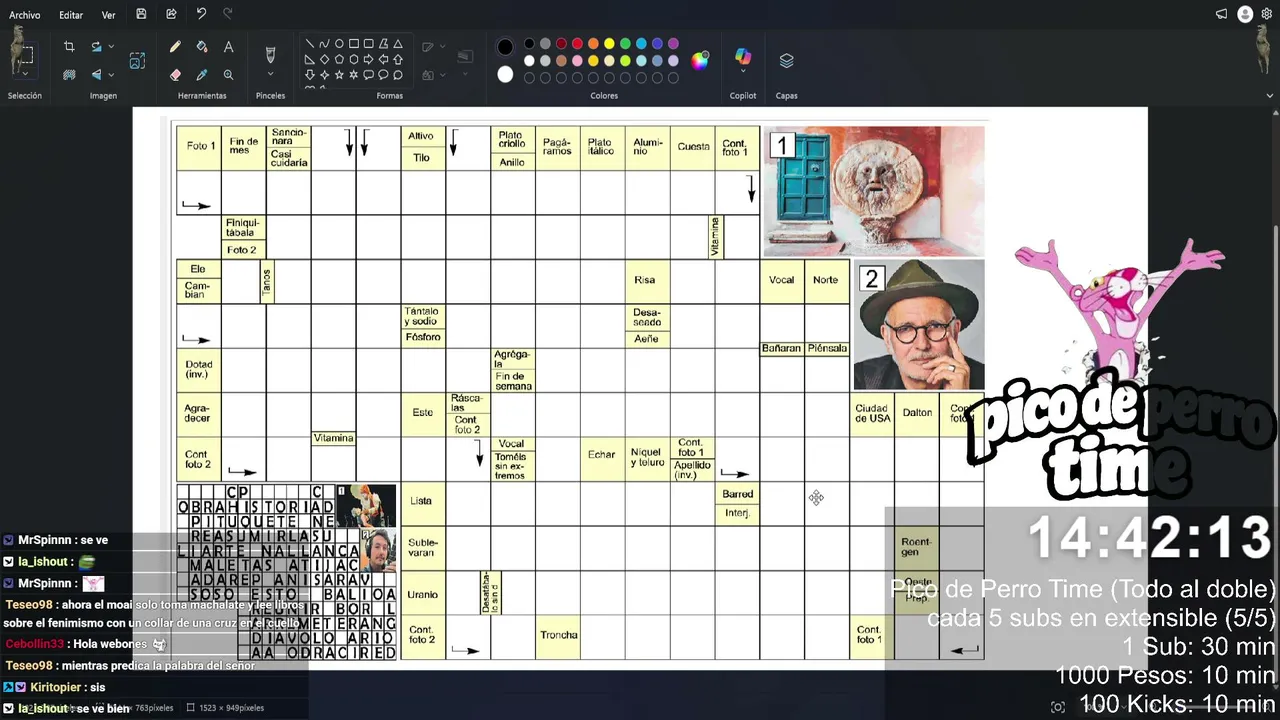1280x720 pixels.
Task: Open the Copilot button
Action: pos(743,57)
